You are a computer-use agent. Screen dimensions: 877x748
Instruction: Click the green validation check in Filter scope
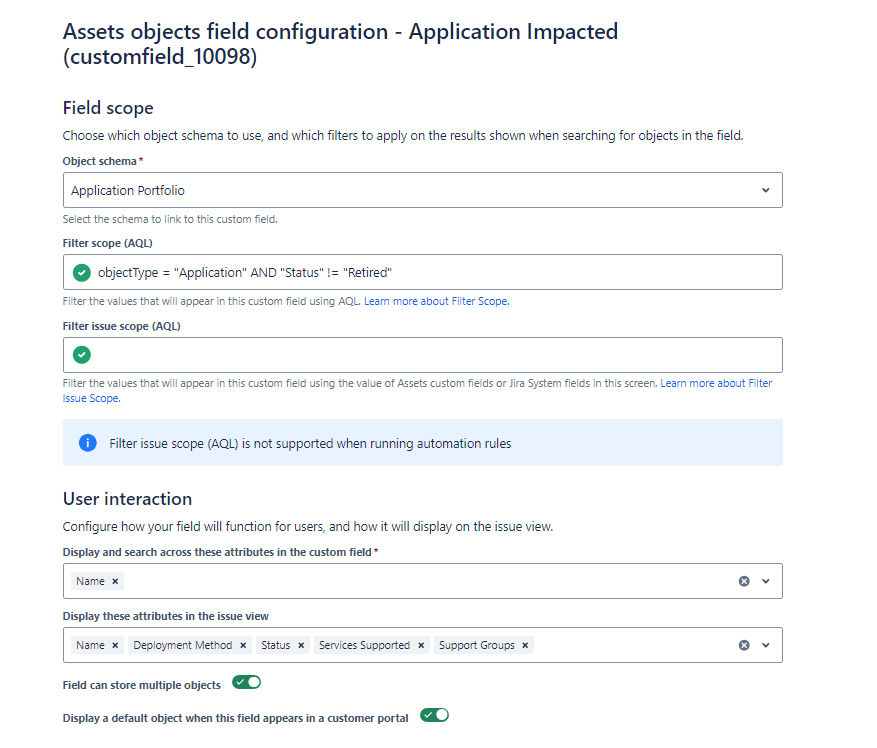[x=82, y=272]
